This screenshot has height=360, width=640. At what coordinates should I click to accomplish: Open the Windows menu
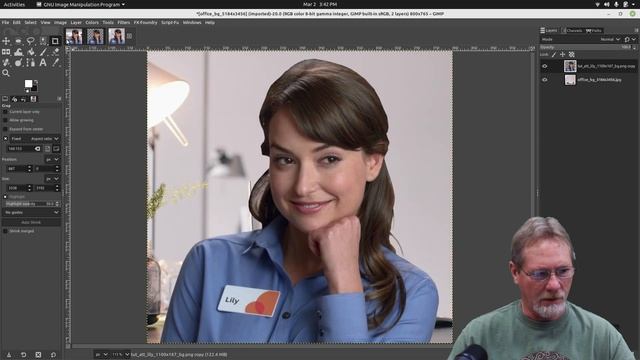[x=192, y=23]
